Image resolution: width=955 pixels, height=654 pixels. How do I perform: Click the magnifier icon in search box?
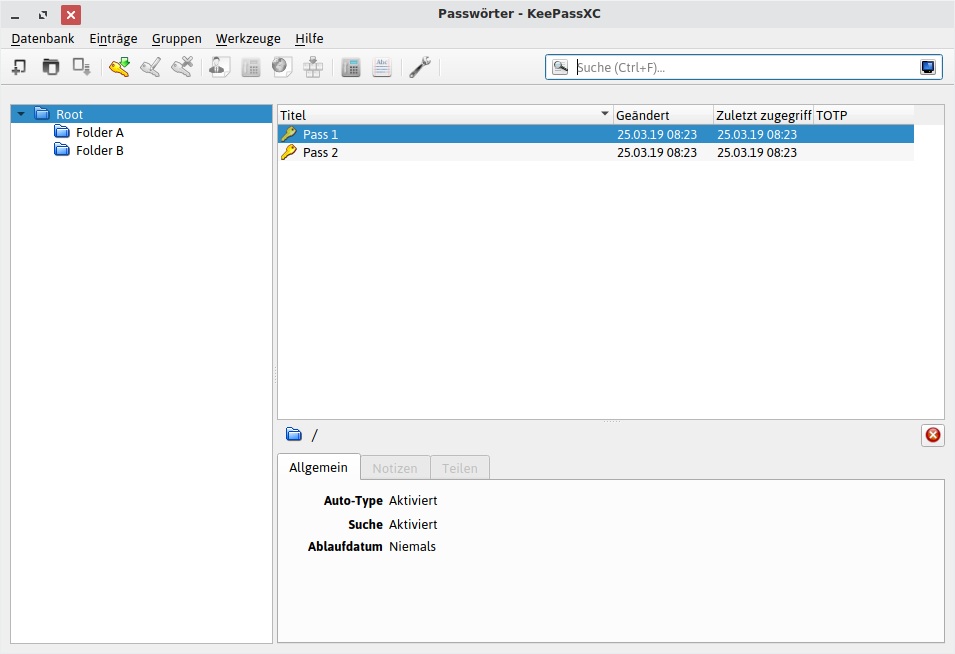click(x=560, y=67)
